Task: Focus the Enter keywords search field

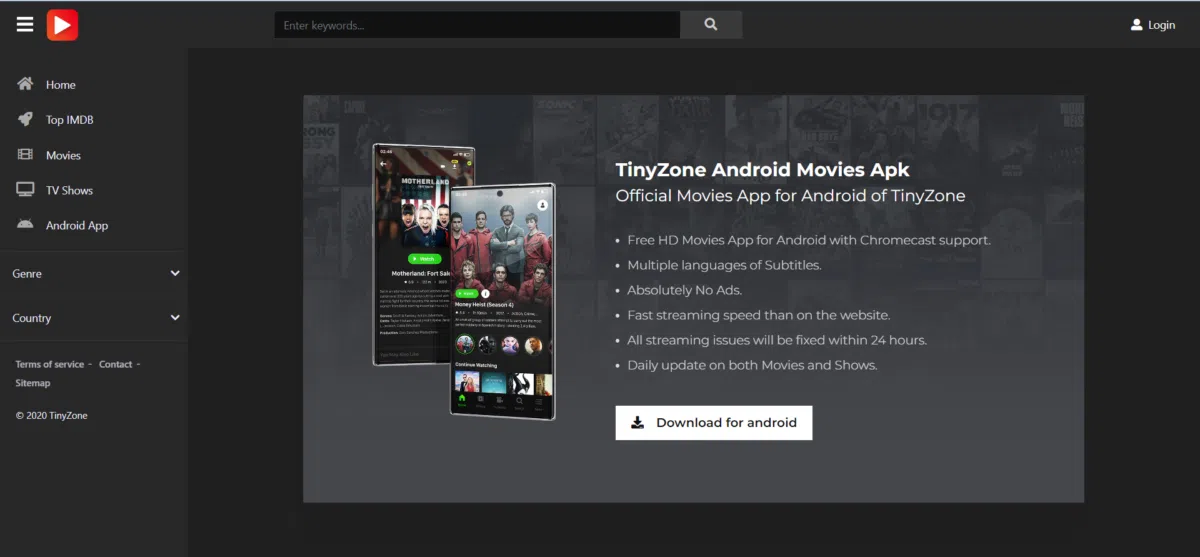Action: click(477, 25)
